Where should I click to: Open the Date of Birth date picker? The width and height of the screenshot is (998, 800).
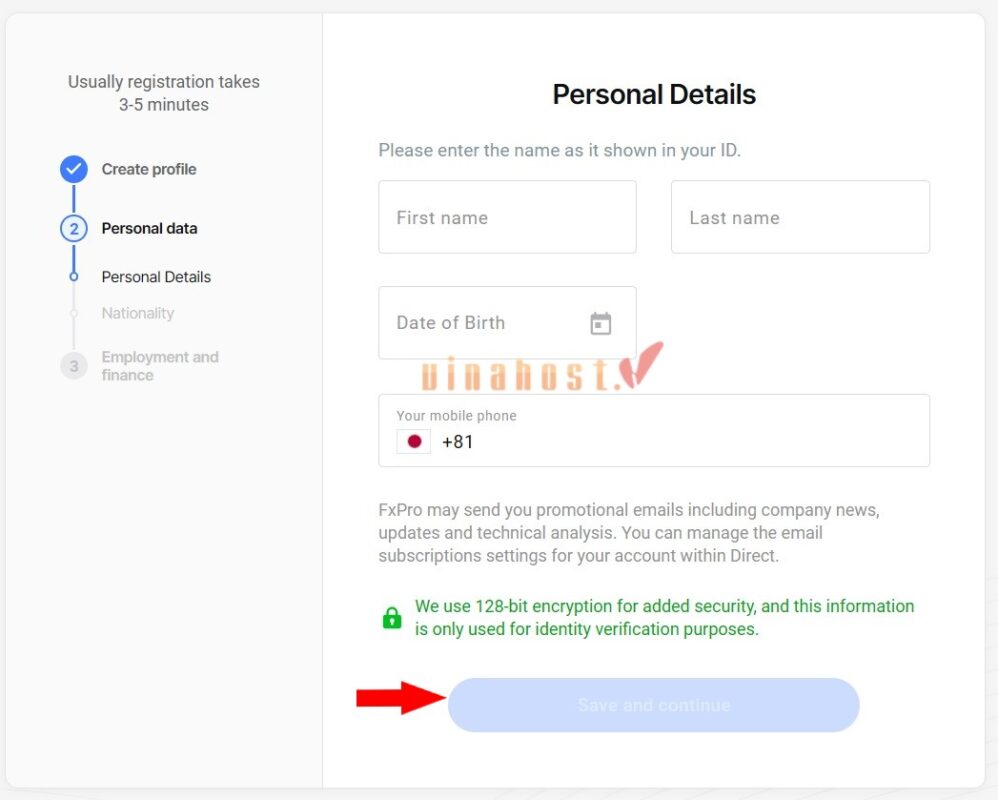coord(507,323)
